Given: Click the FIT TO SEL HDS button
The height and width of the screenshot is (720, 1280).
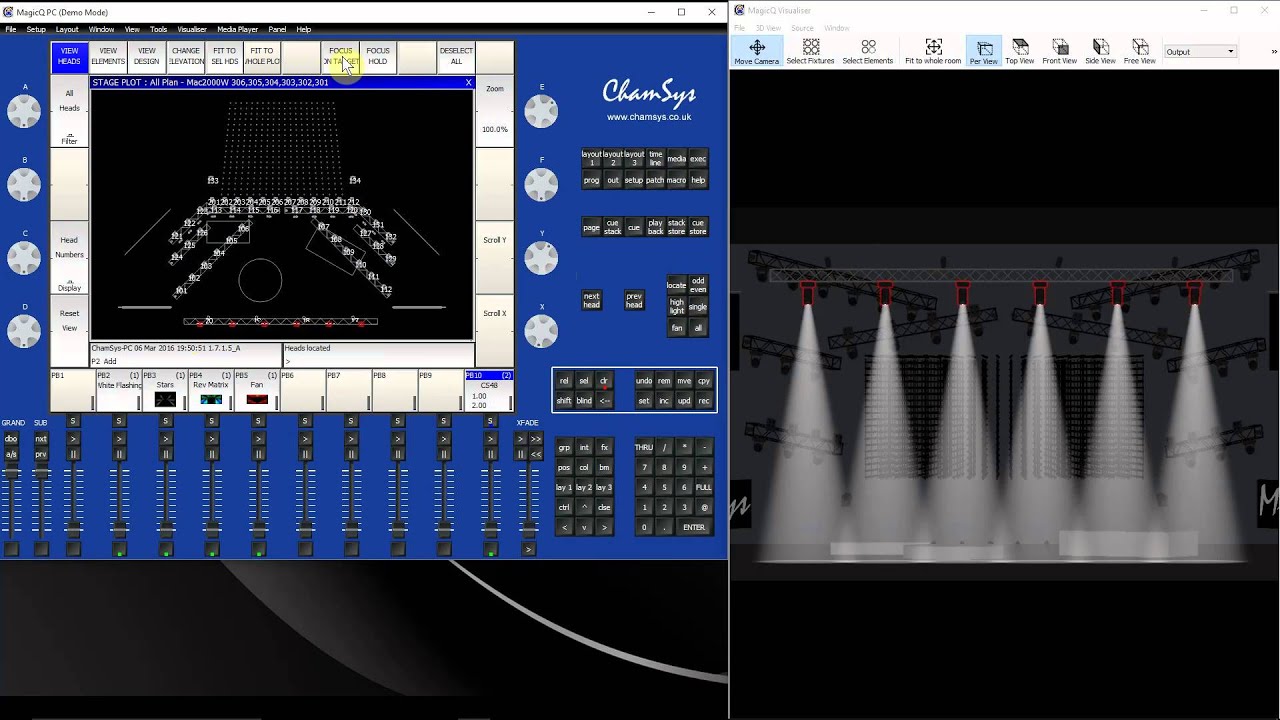Looking at the screenshot, I should coord(224,56).
